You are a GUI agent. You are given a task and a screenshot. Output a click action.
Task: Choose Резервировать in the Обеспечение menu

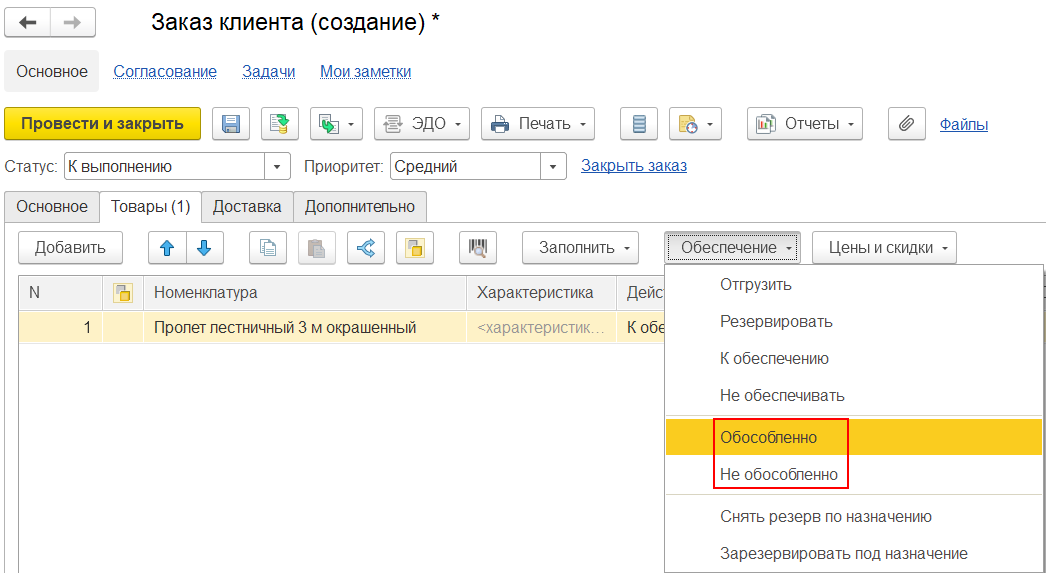point(776,322)
